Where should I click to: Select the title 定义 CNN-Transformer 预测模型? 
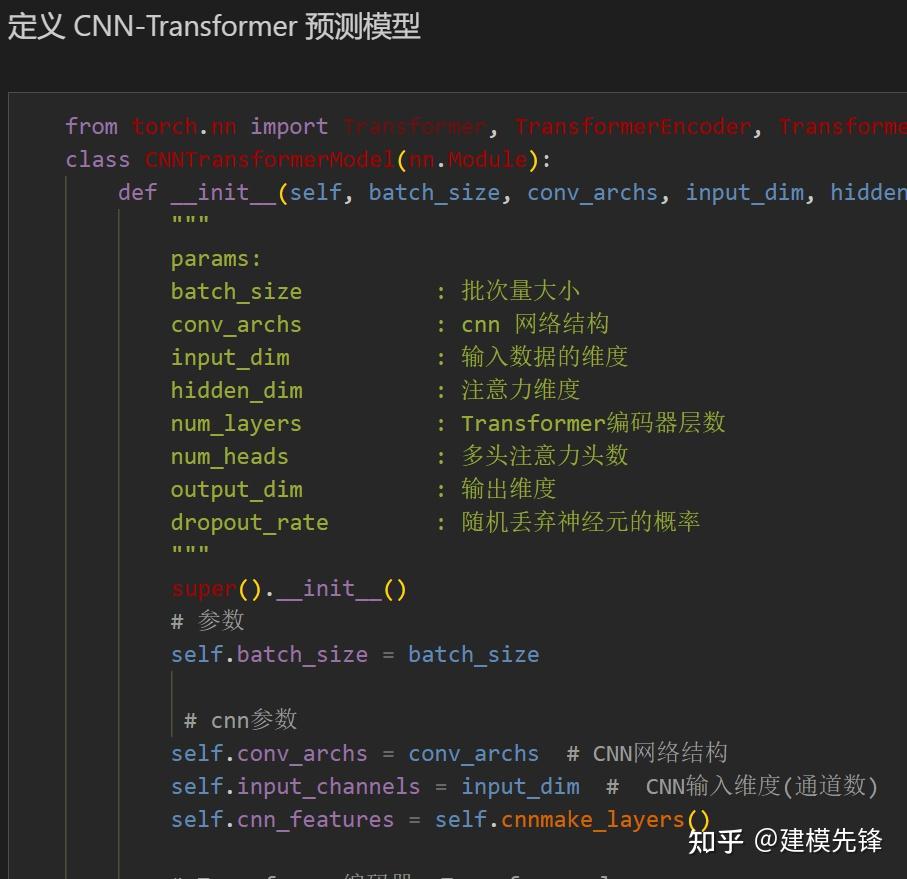(x=213, y=26)
